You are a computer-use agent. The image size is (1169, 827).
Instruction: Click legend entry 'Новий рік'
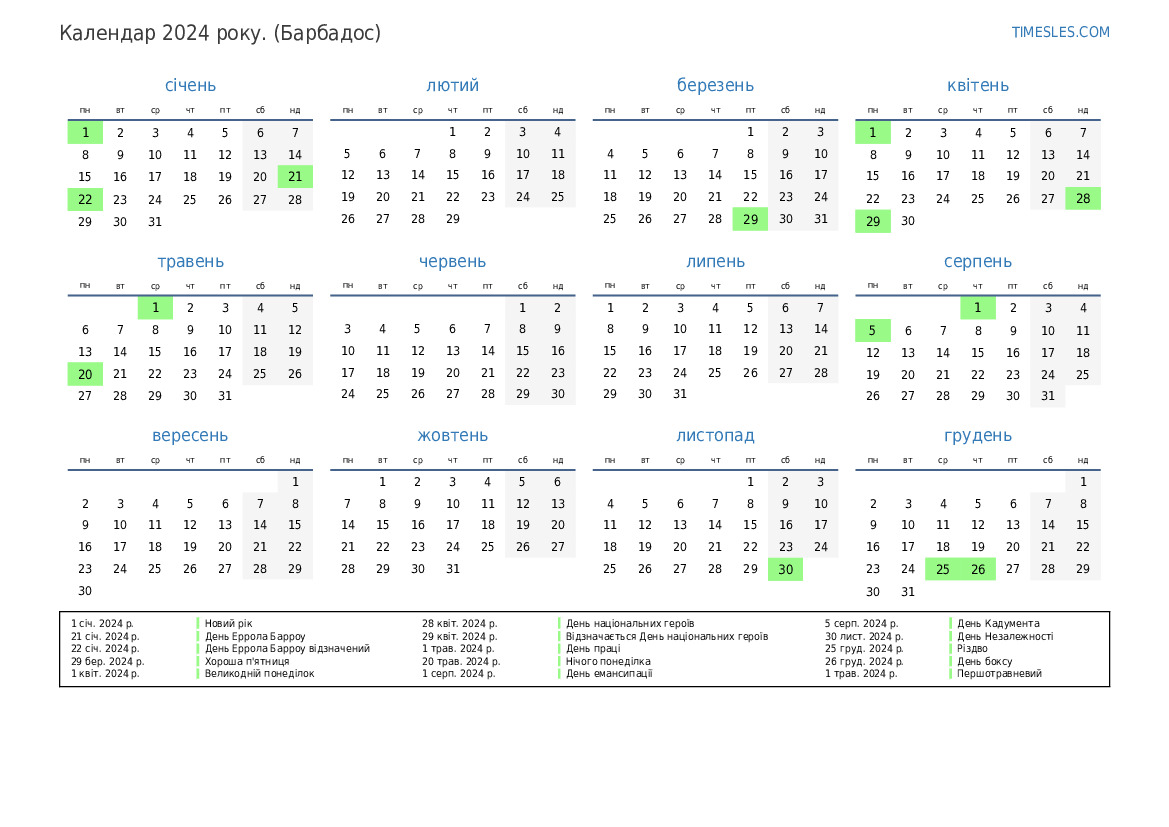[229, 623]
